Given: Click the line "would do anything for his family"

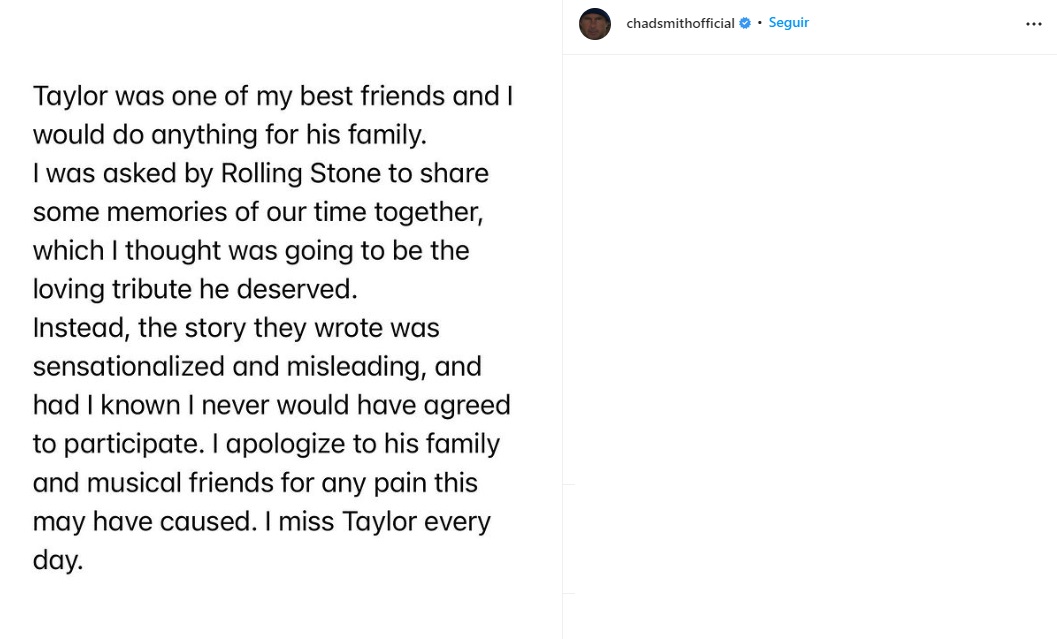Looking at the screenshot, I should click(x=229, y=134).
